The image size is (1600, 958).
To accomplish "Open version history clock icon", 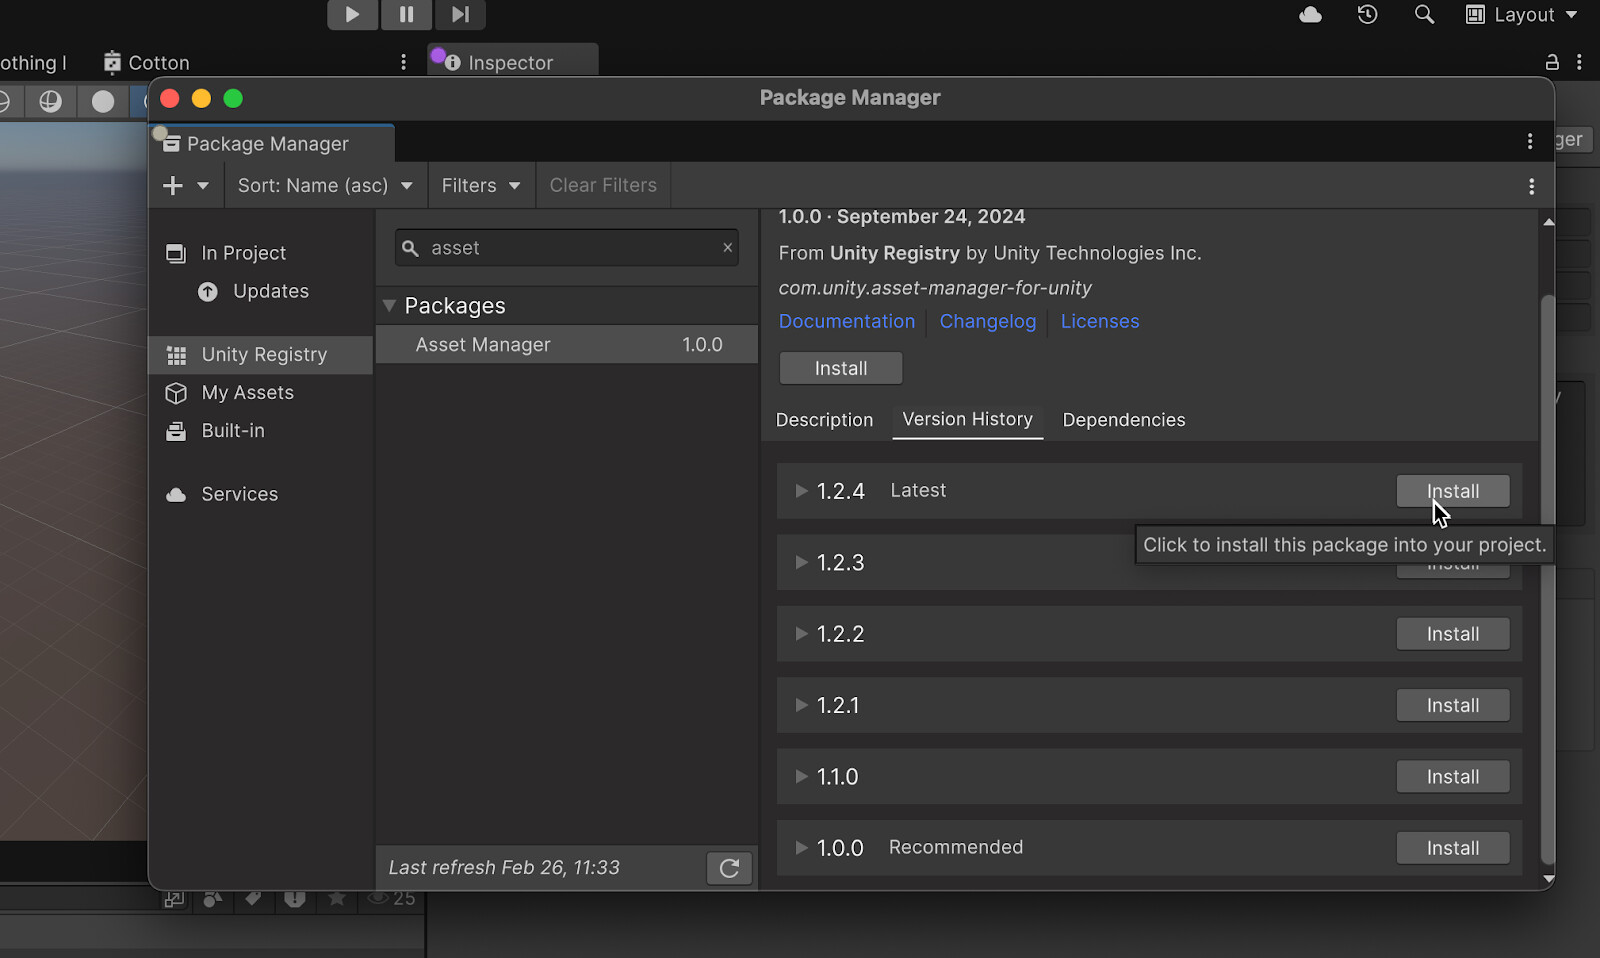I will coord(1367,15).
